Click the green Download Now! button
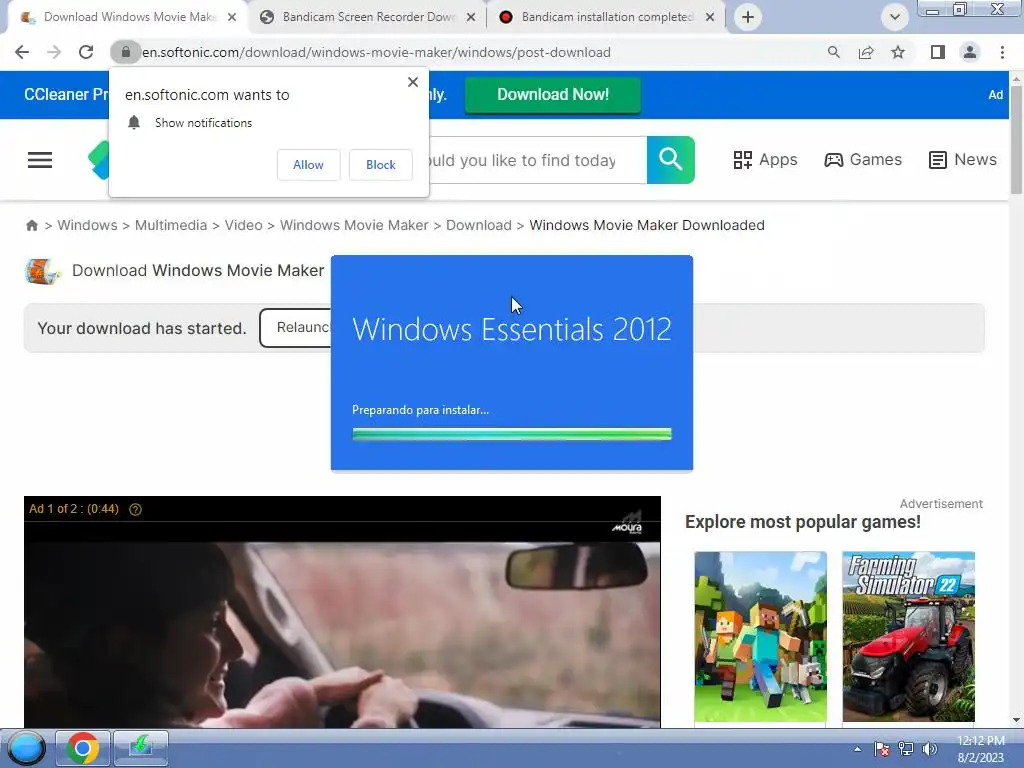 [552, 95]
